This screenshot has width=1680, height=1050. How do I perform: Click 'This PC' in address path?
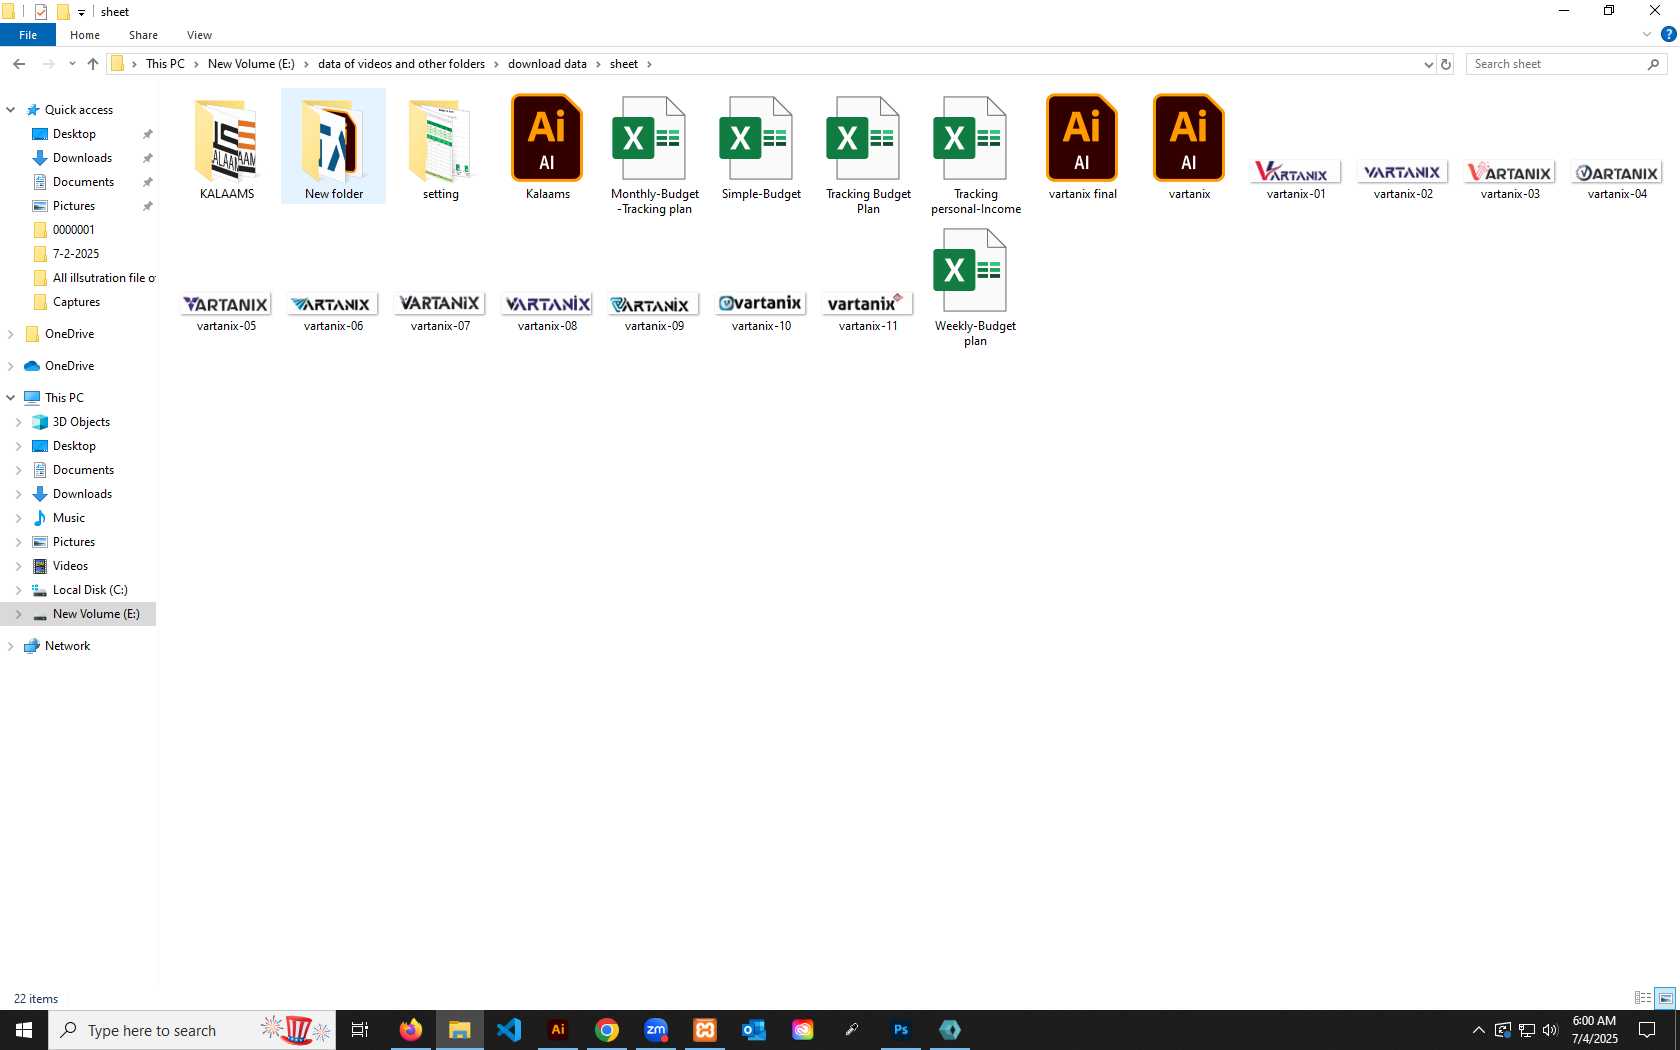coord(165,64)
